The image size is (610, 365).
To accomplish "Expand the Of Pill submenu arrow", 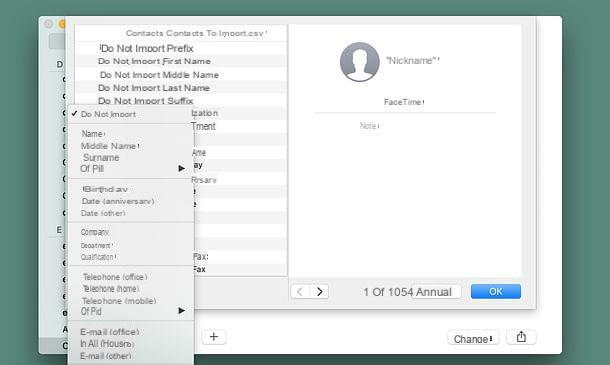I will [x=181, y=168].
